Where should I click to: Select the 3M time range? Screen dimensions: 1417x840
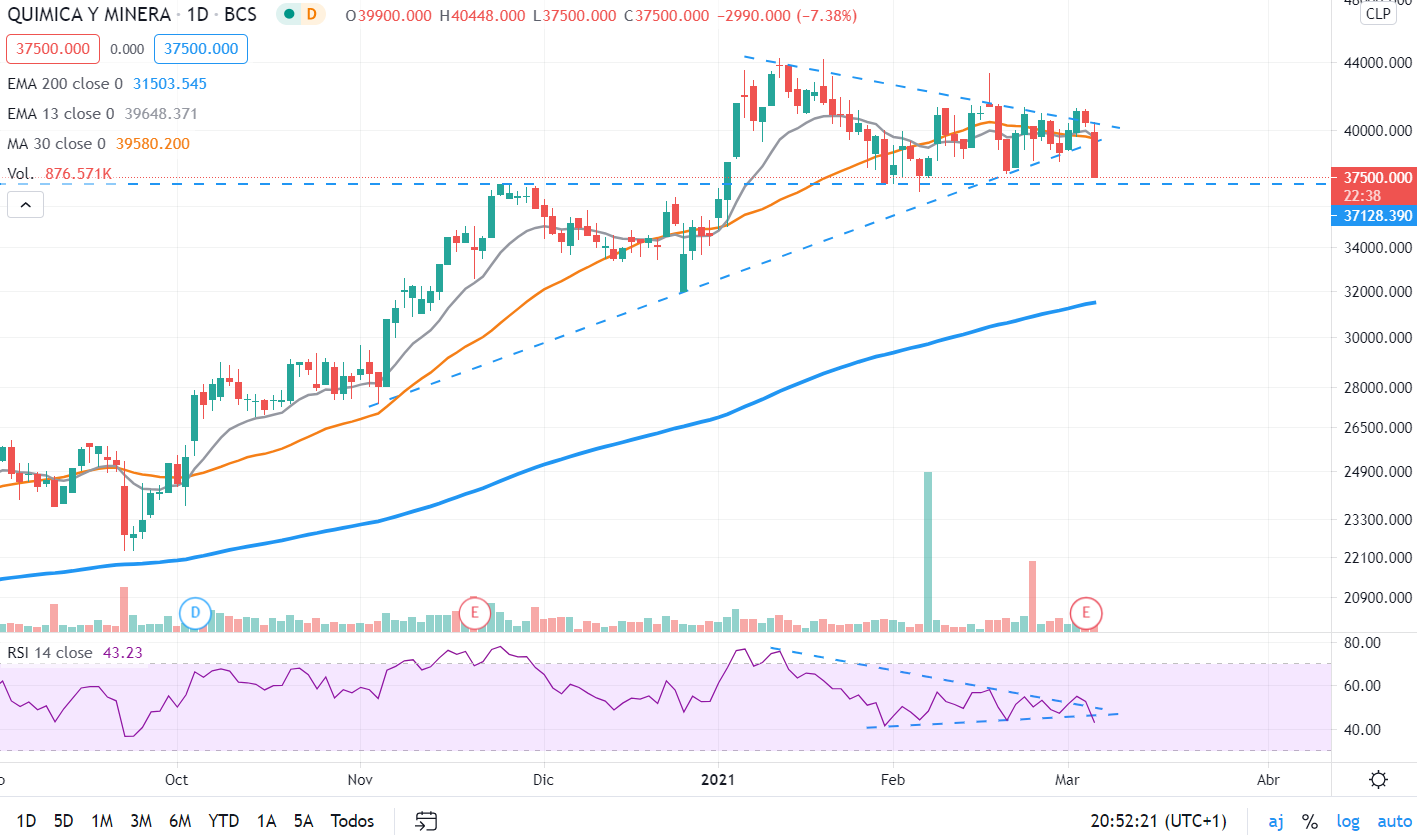(x=140, y=821)
